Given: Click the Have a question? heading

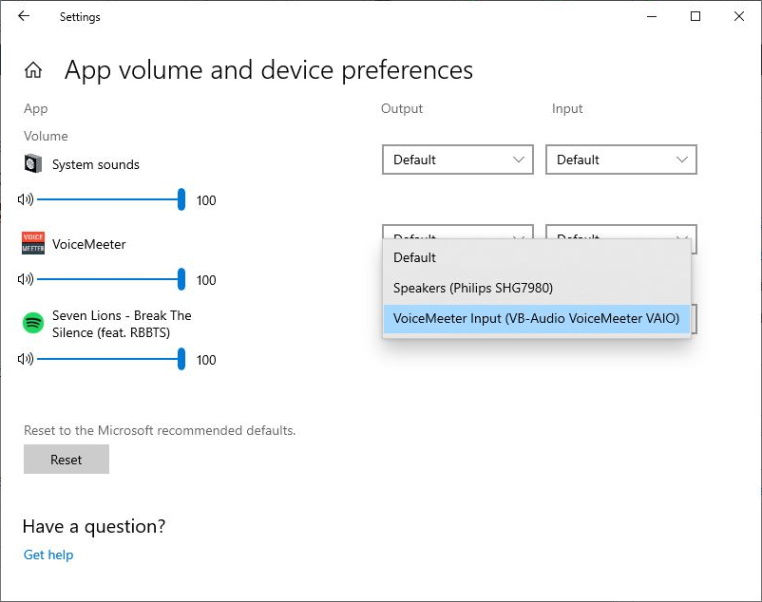Looking at the screenshot, I should tap(94, 526).
